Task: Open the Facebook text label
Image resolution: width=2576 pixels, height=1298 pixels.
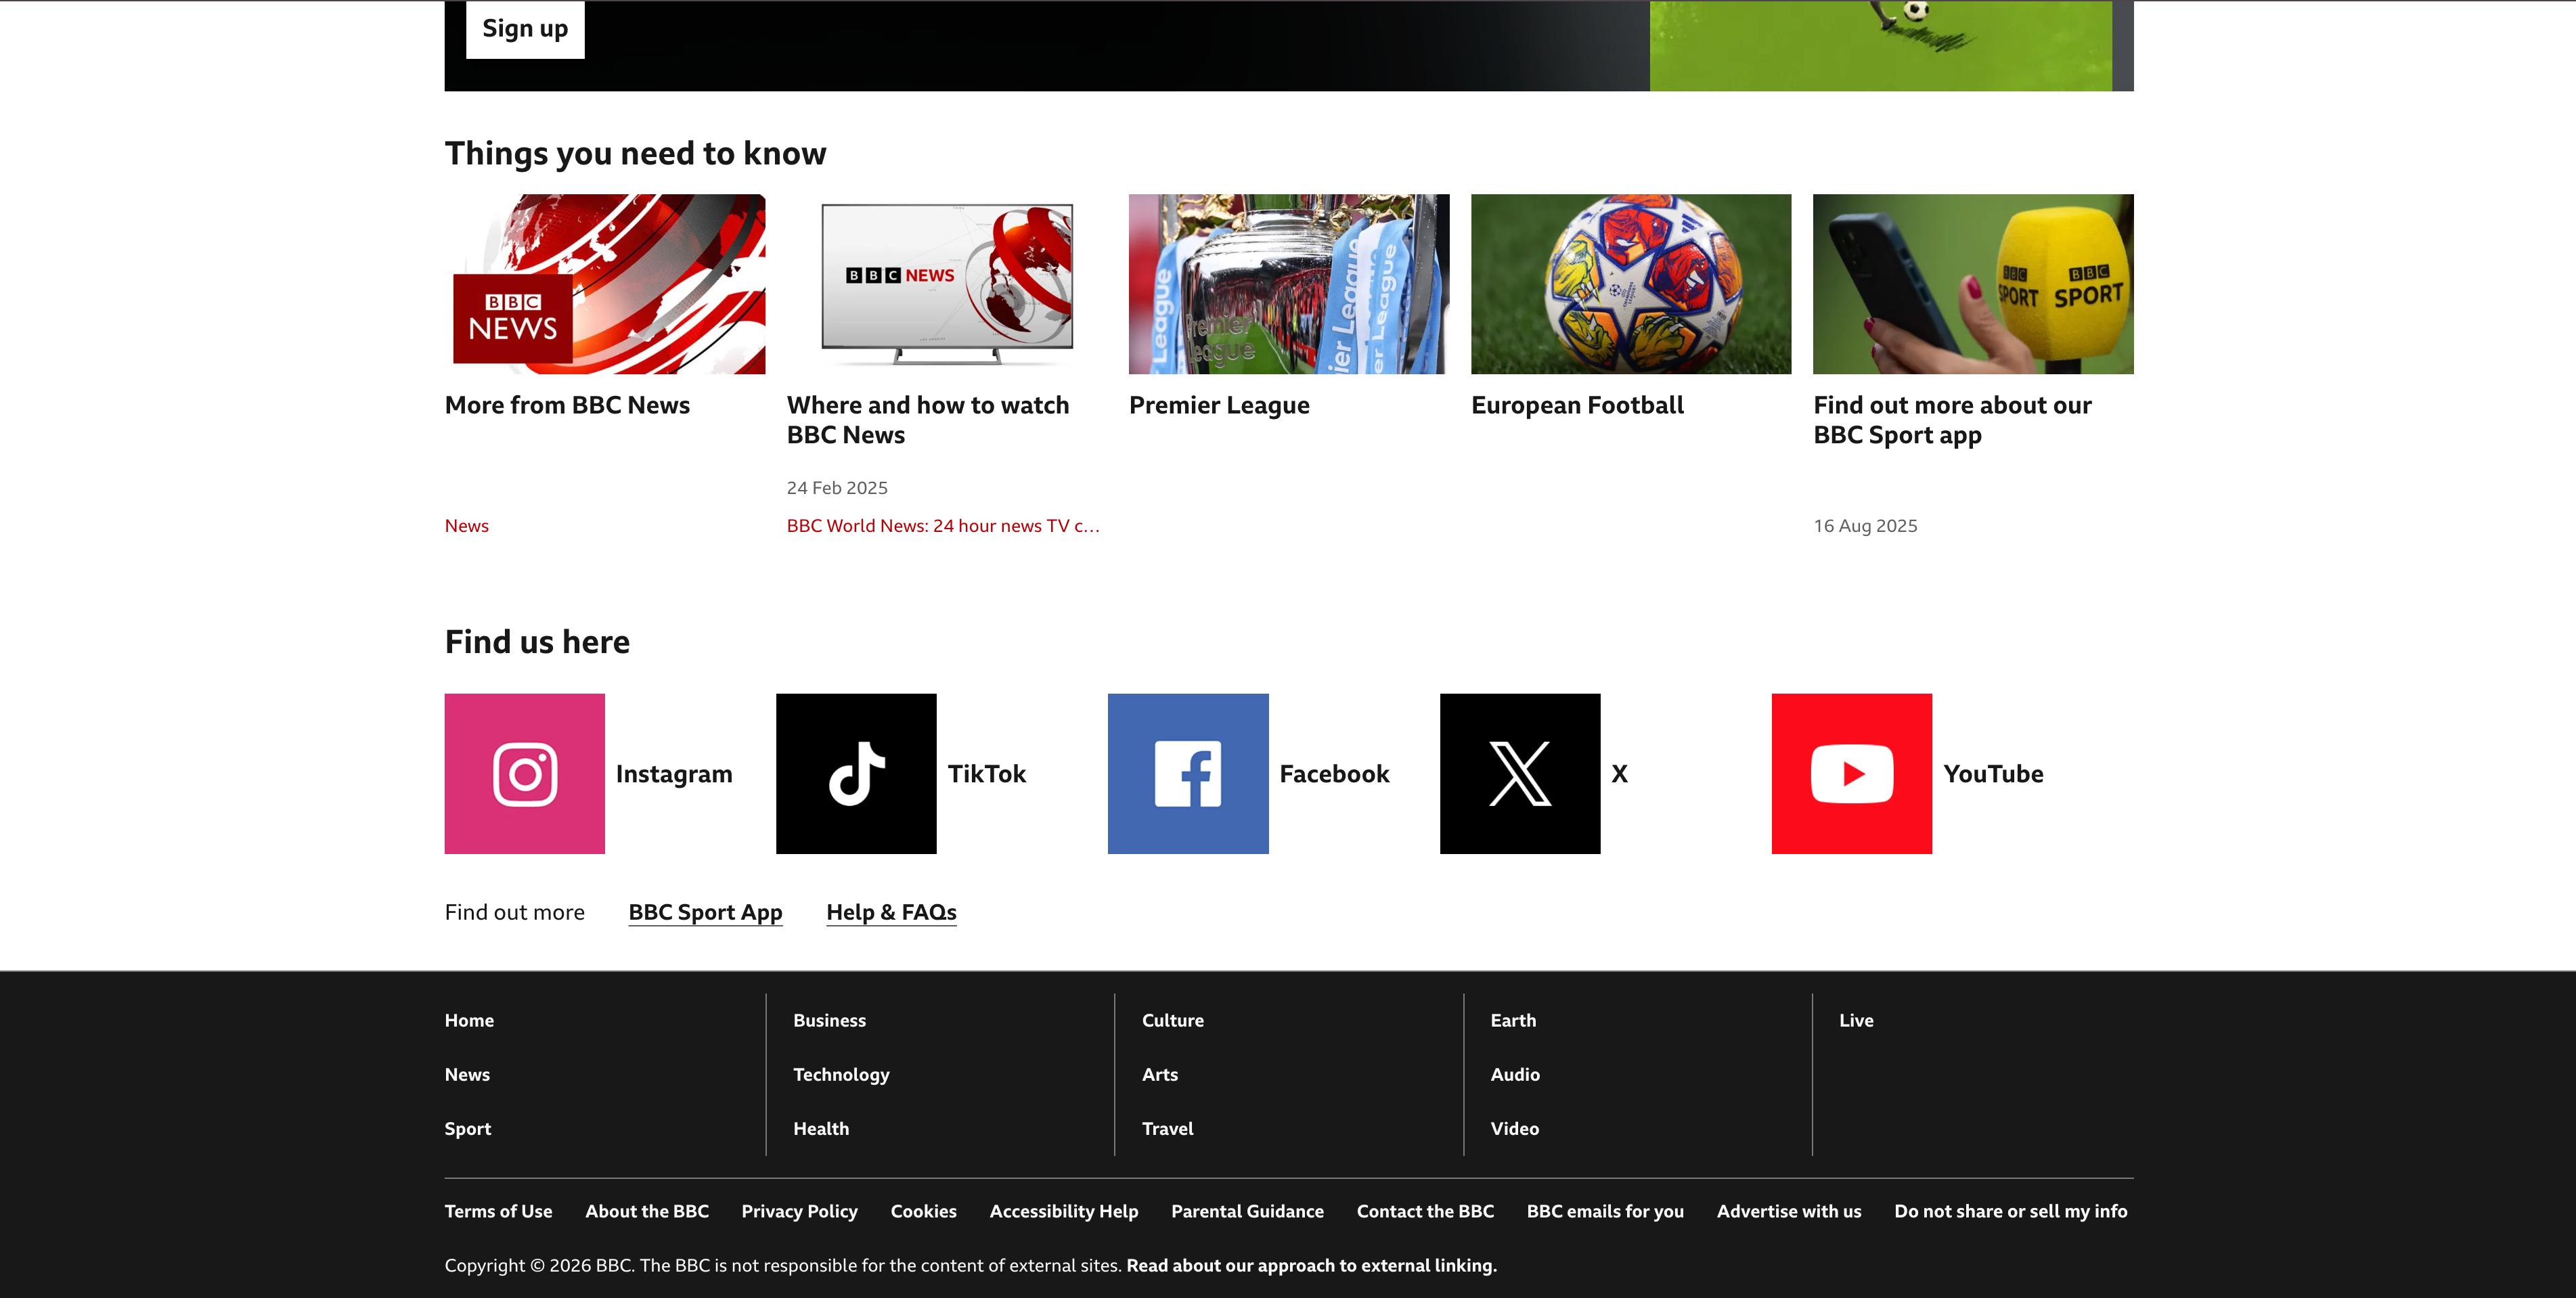Action: pos(1334,774)
